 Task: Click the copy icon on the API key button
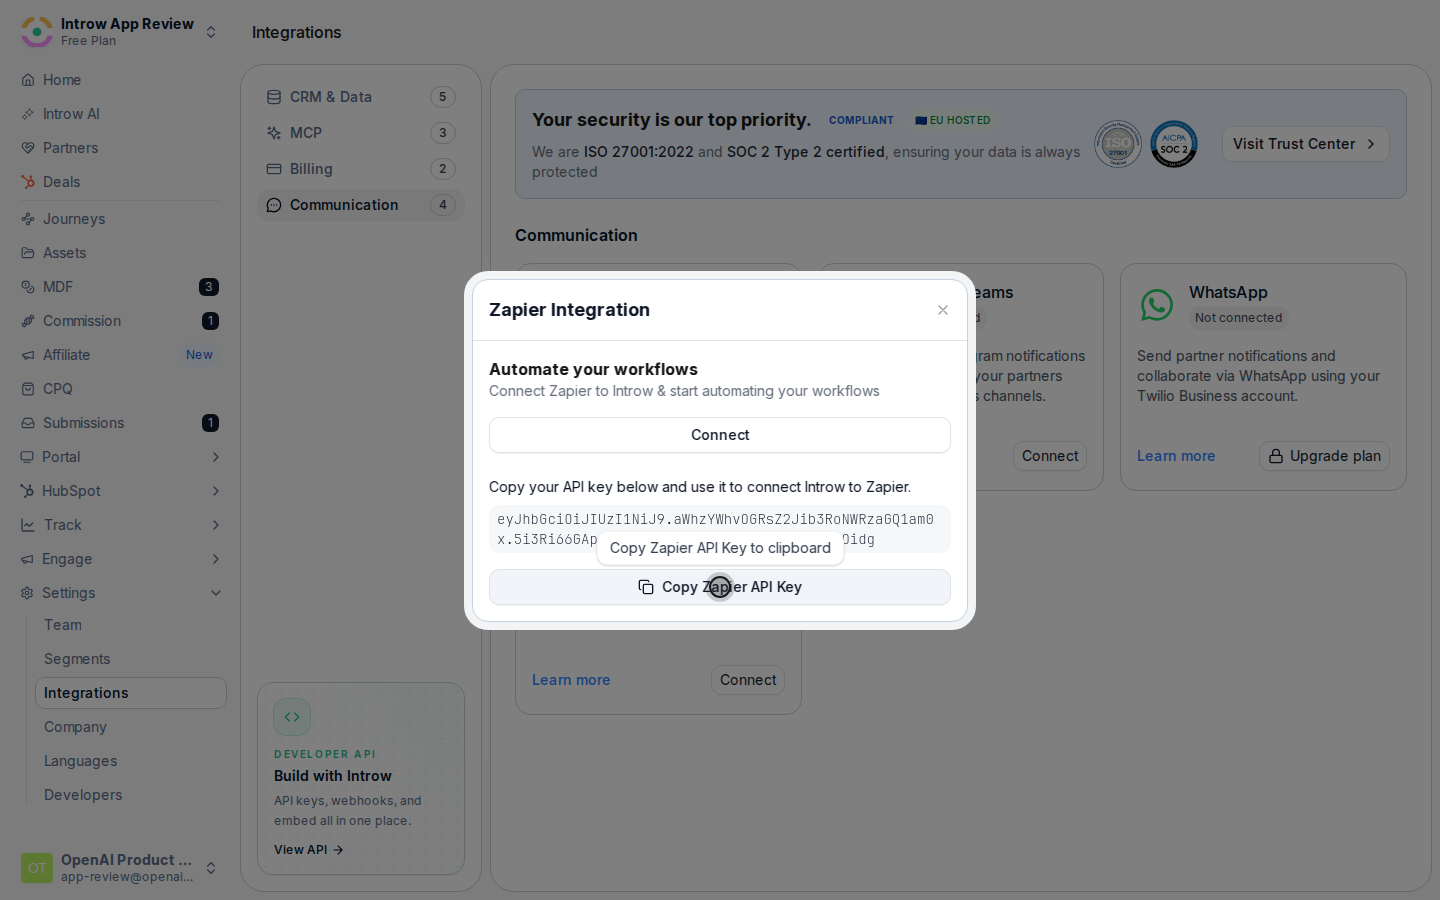coord(646,587)
